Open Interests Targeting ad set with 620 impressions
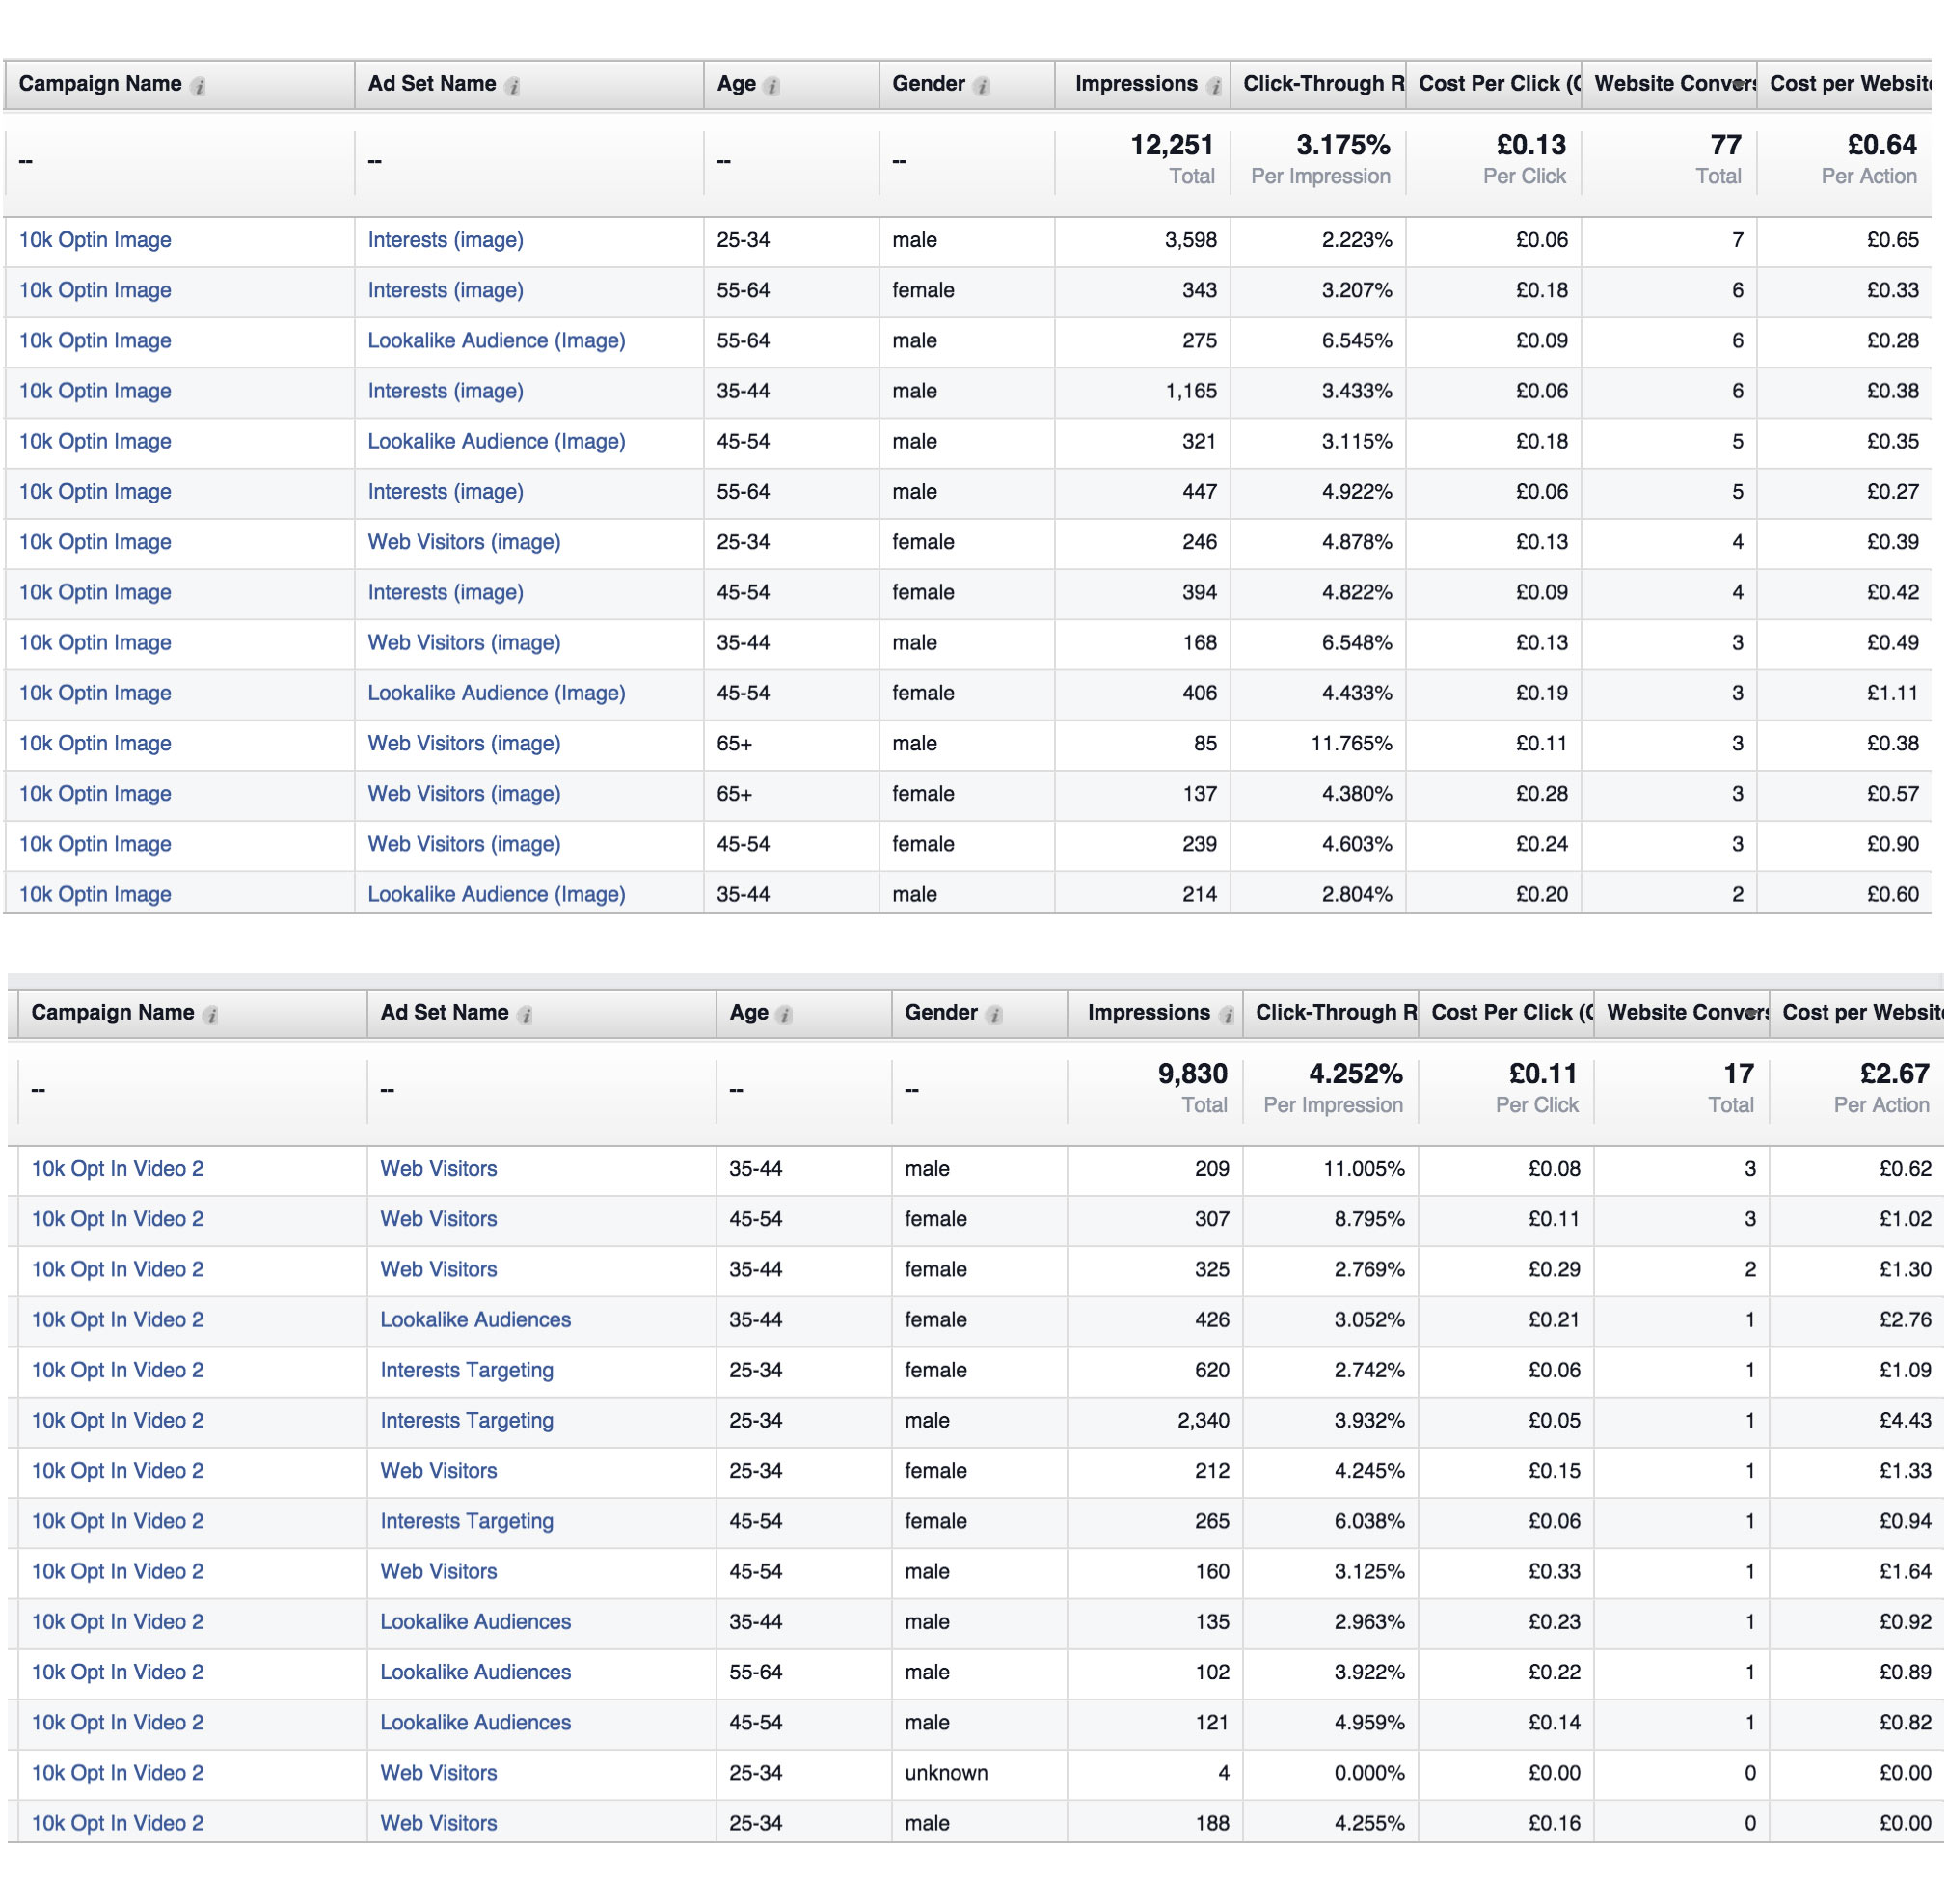The width and height of the screenshot is (1948, 1904). point(466,1370)
